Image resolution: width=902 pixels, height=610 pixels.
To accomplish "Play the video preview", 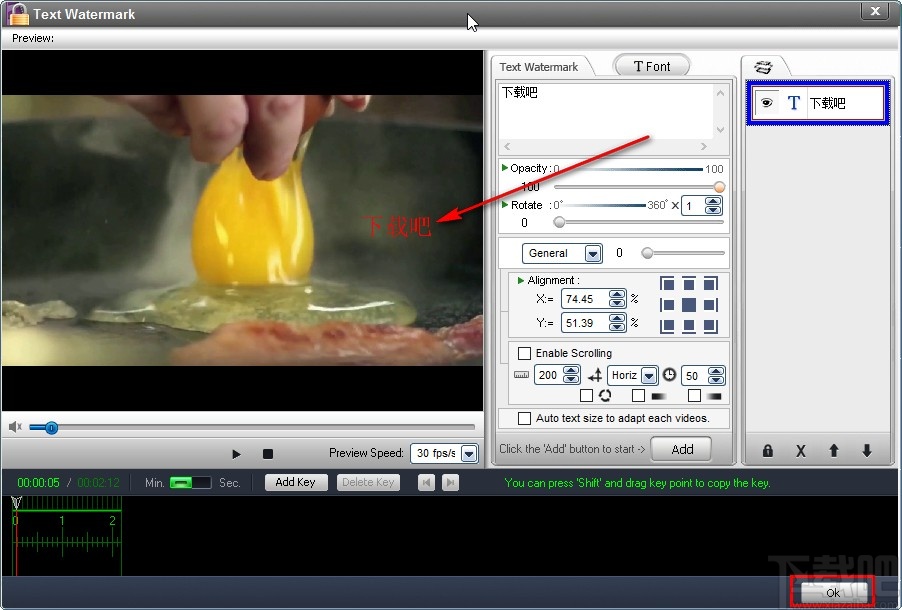I will pyautogui.click(x=236, y=454).
